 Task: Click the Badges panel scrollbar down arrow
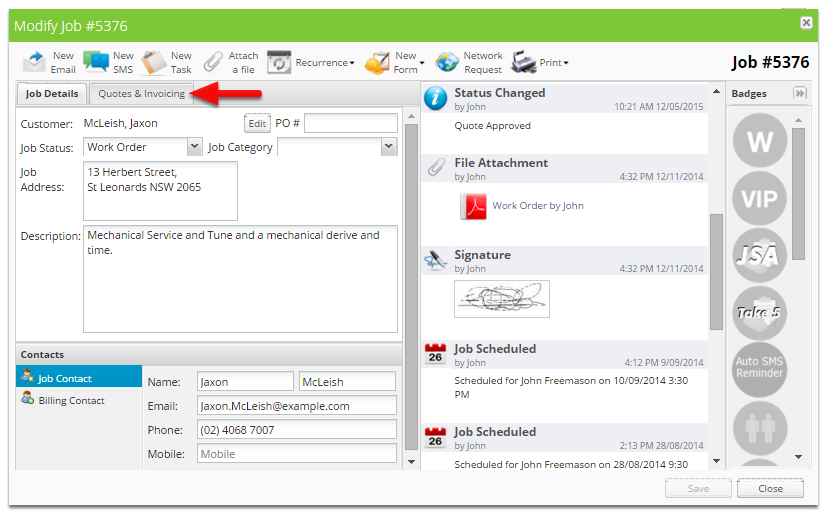(799, 457)
